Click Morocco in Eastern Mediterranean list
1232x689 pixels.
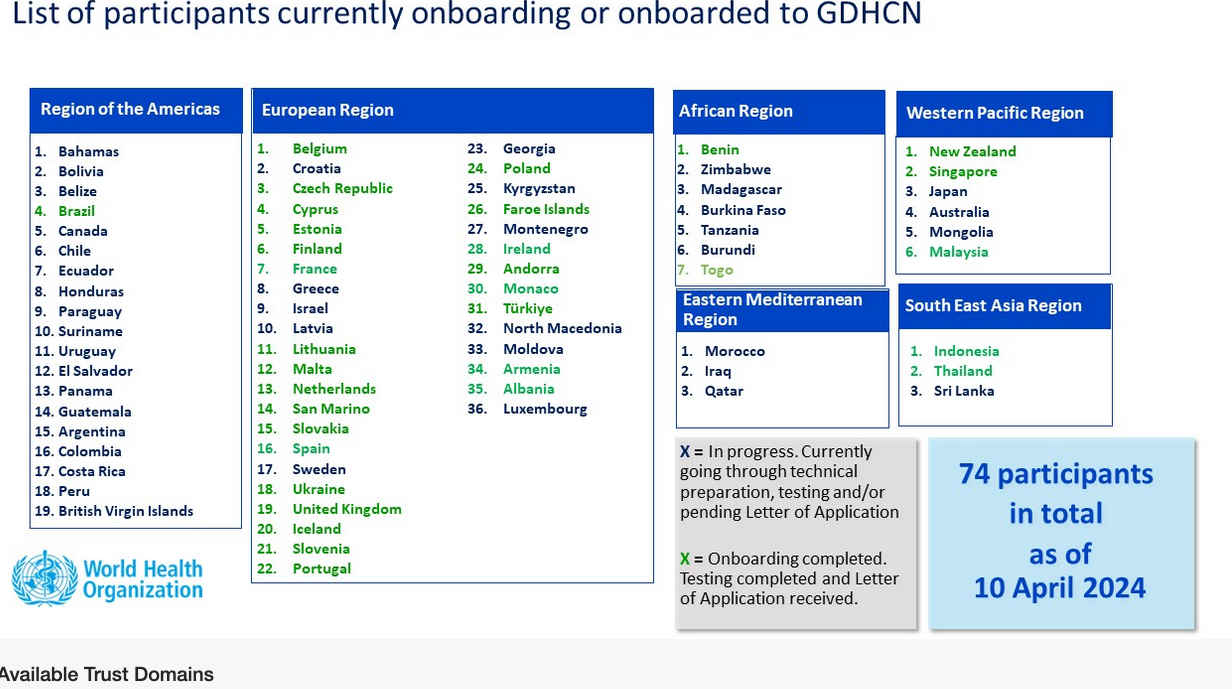pyautogui.click(x=734, y=351)
